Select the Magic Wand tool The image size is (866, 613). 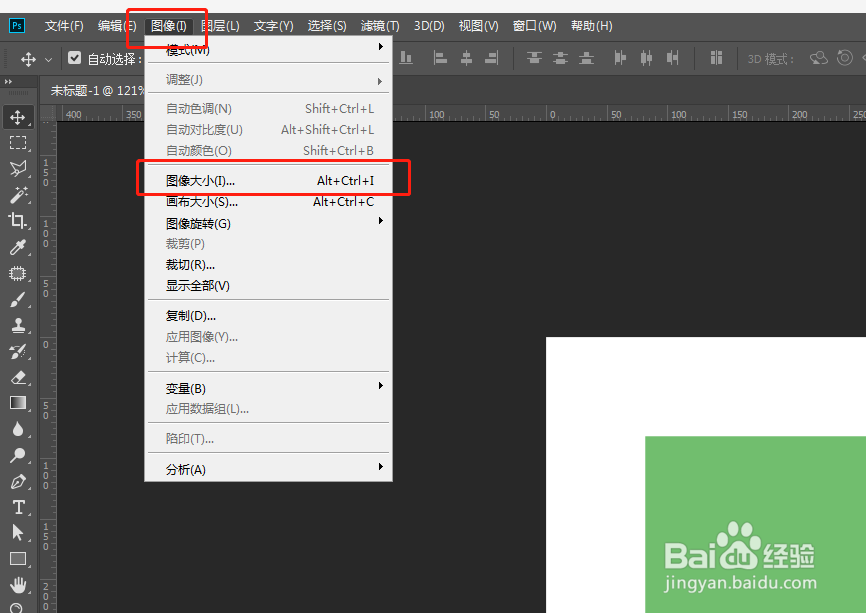[x=18, y=195]
